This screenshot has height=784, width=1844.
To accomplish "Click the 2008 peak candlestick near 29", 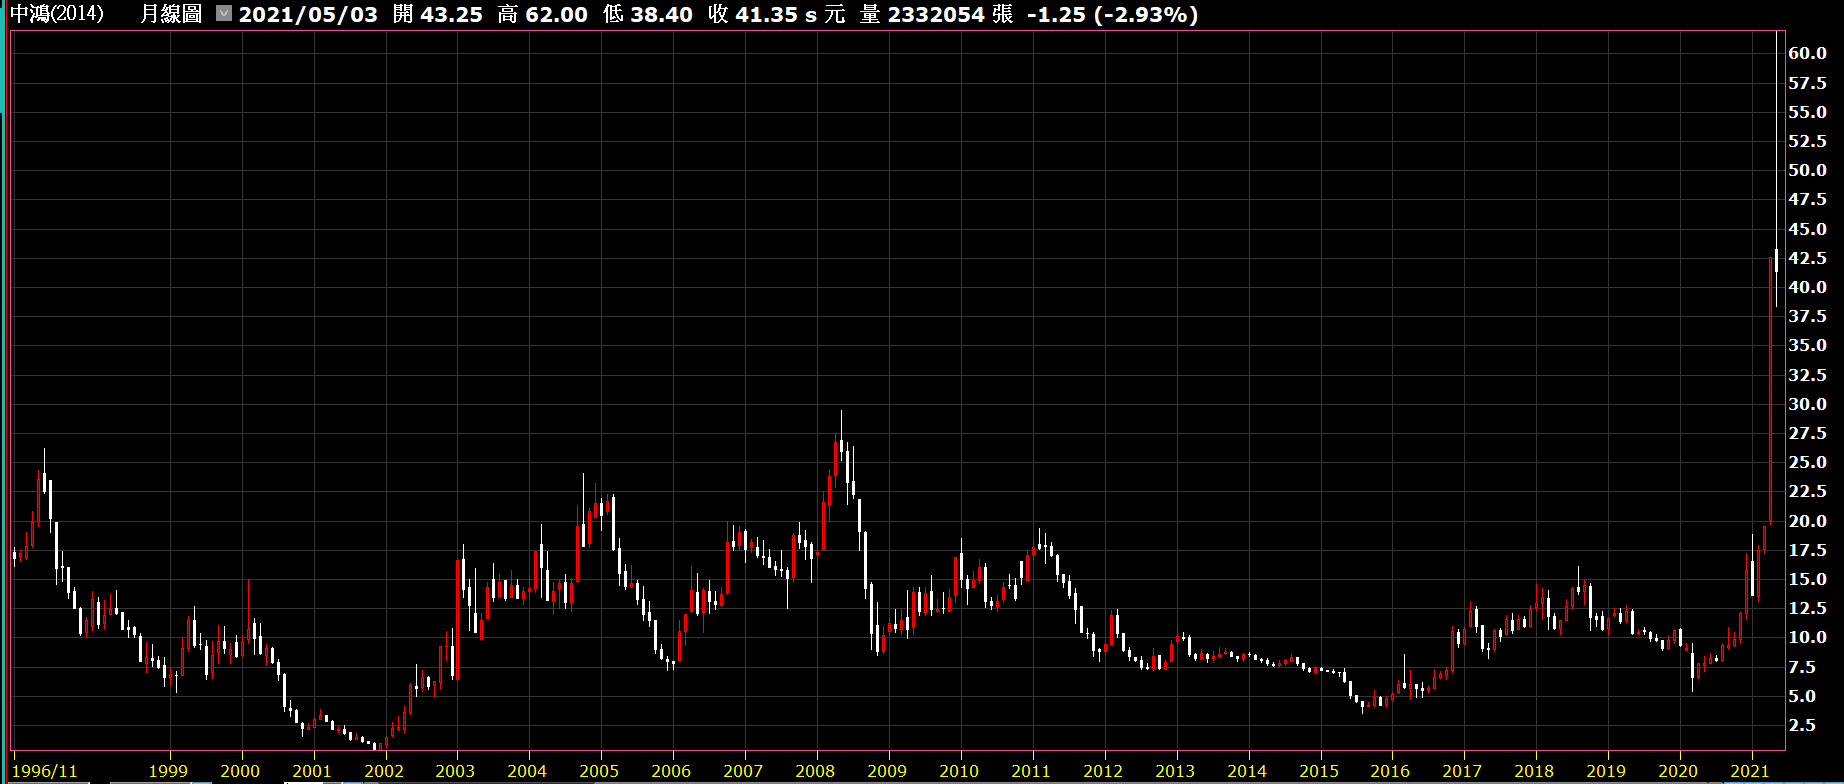I will coord(841,440).
